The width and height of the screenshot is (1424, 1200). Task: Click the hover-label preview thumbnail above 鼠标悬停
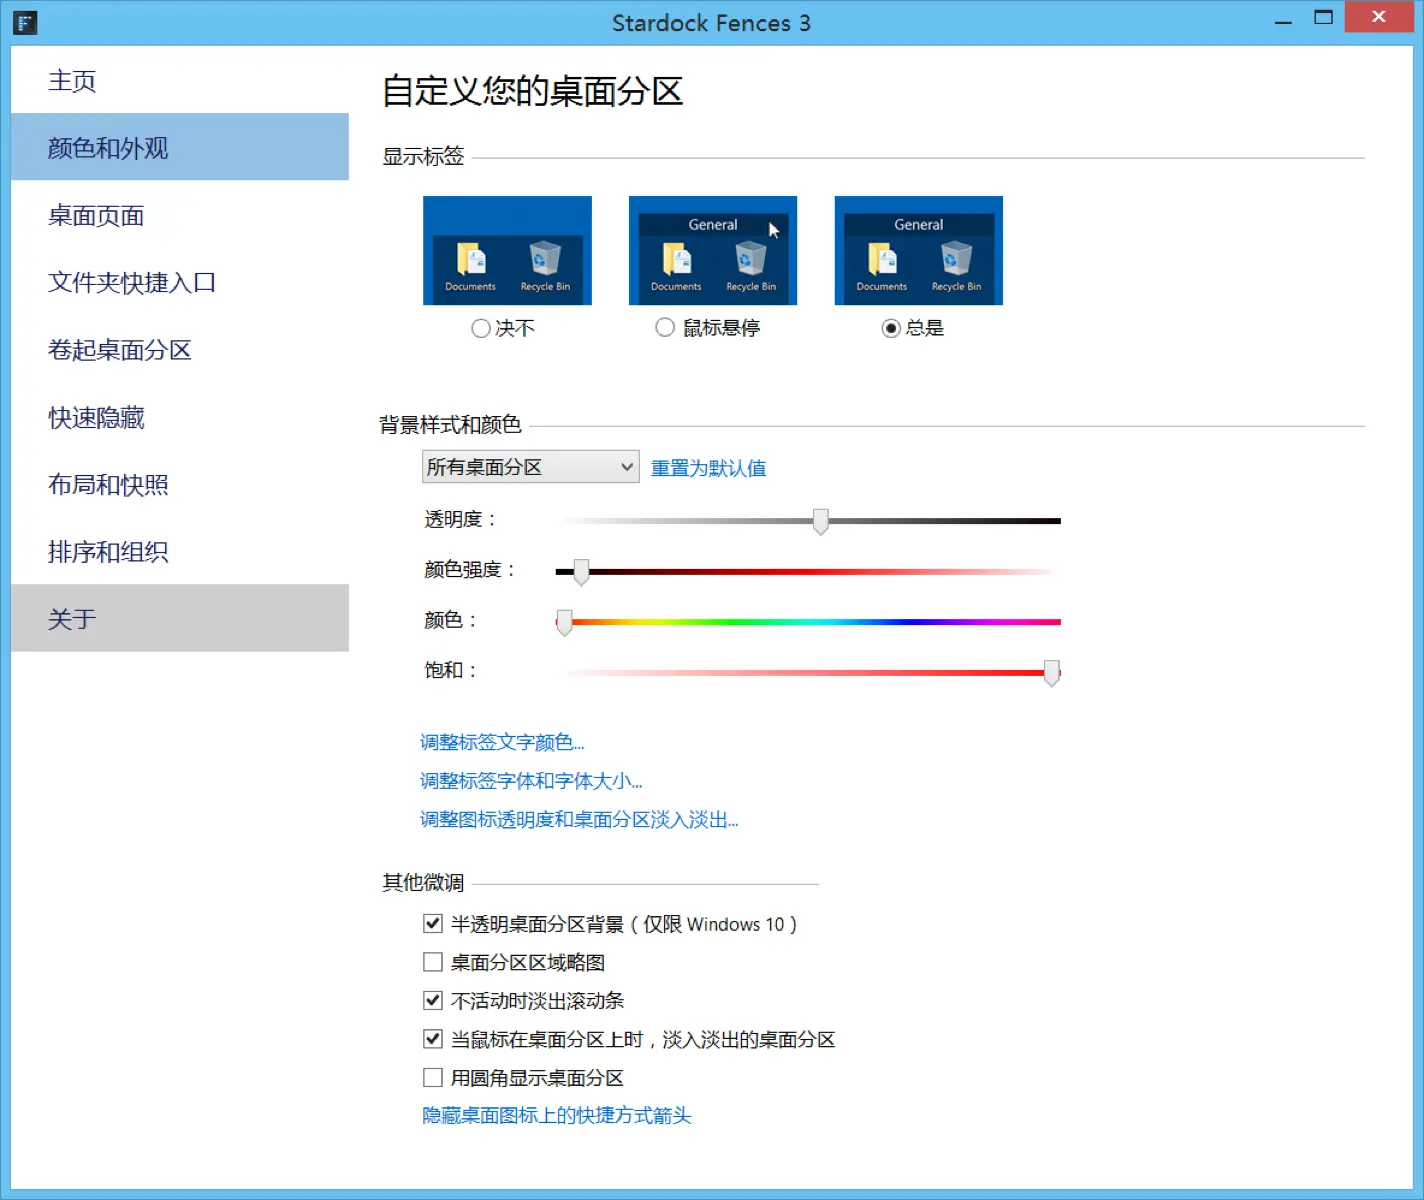point(713,250)
